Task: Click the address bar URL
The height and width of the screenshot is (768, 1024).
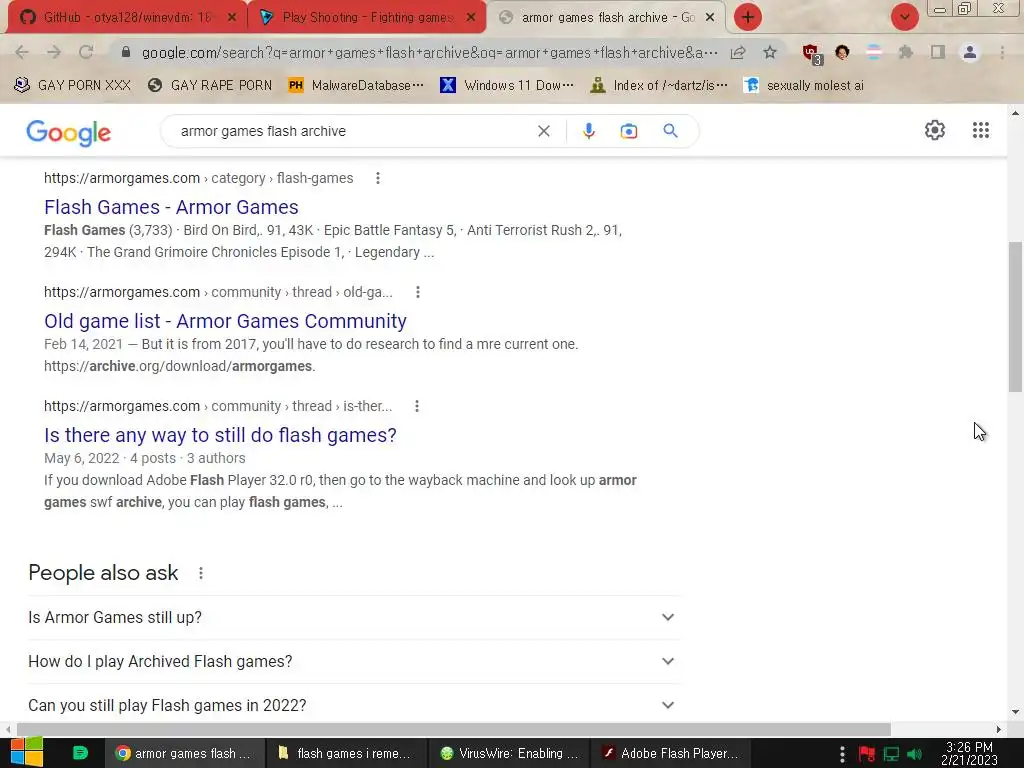Action: point(429,52)
